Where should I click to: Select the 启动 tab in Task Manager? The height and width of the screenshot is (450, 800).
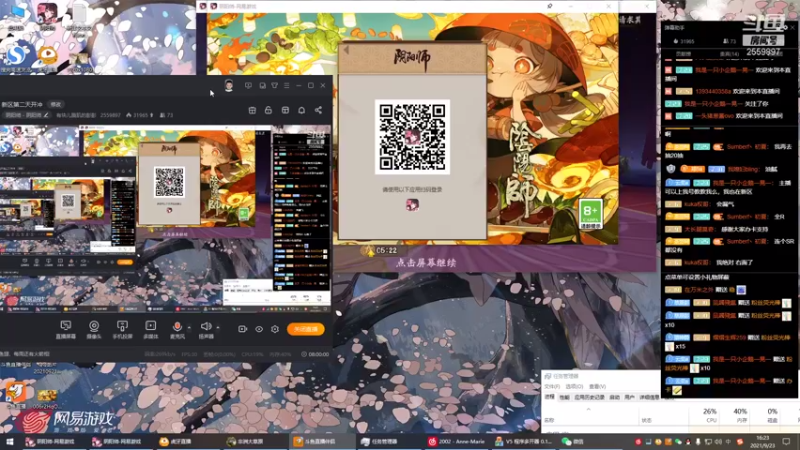pyautogui.click(x=615, y=397)
